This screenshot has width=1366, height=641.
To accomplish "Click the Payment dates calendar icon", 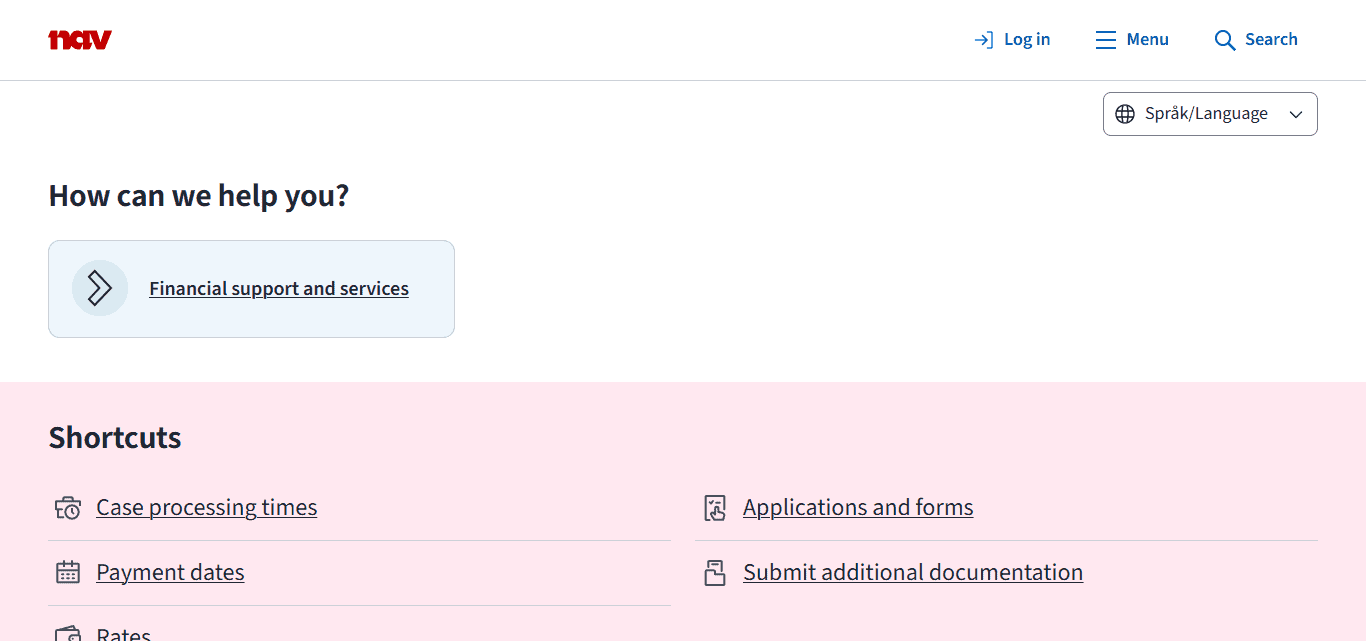I will 68,572.
